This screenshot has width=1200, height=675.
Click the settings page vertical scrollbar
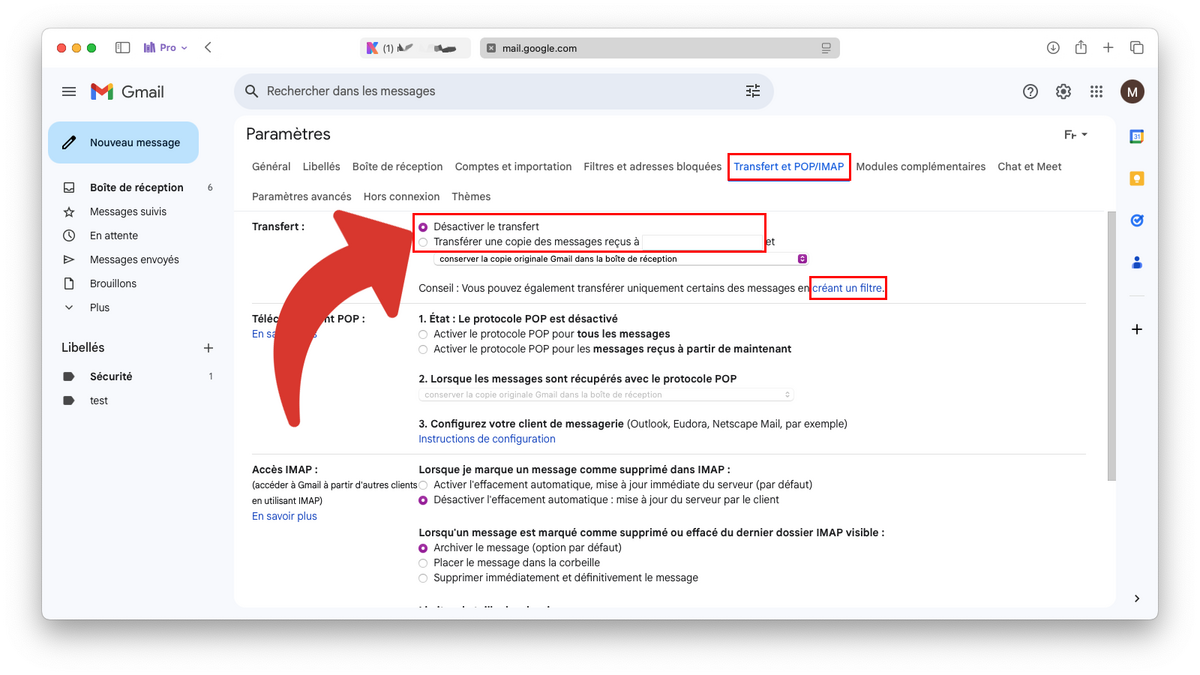1112,346
